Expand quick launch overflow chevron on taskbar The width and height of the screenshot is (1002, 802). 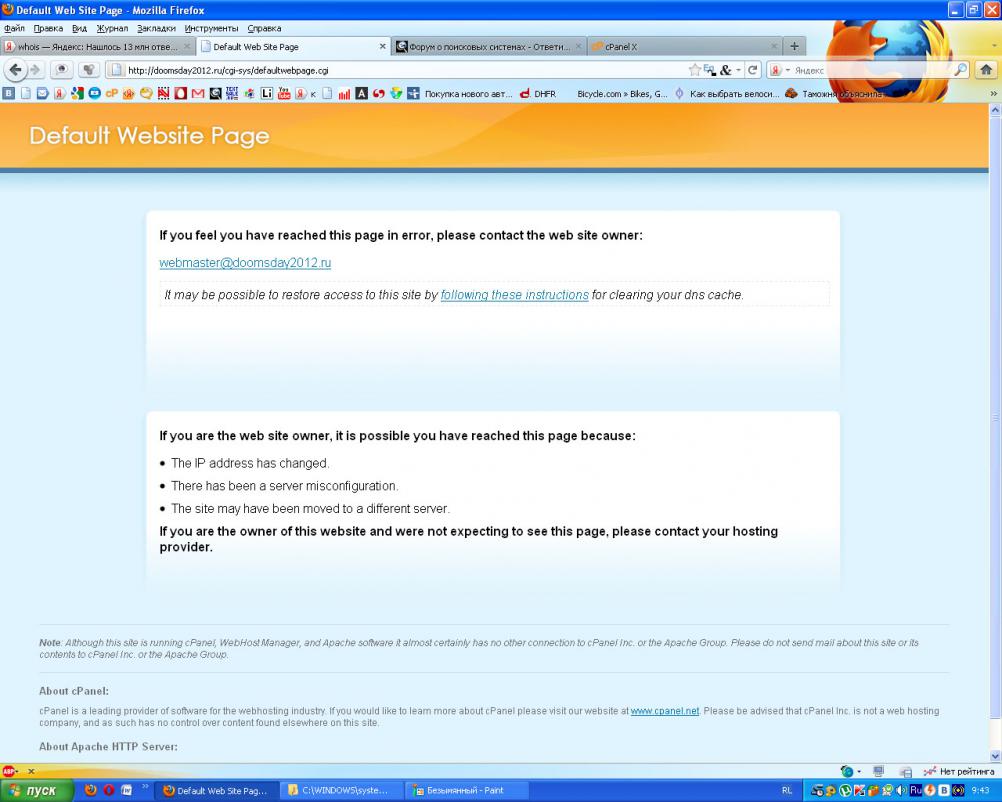coord(144,787)
